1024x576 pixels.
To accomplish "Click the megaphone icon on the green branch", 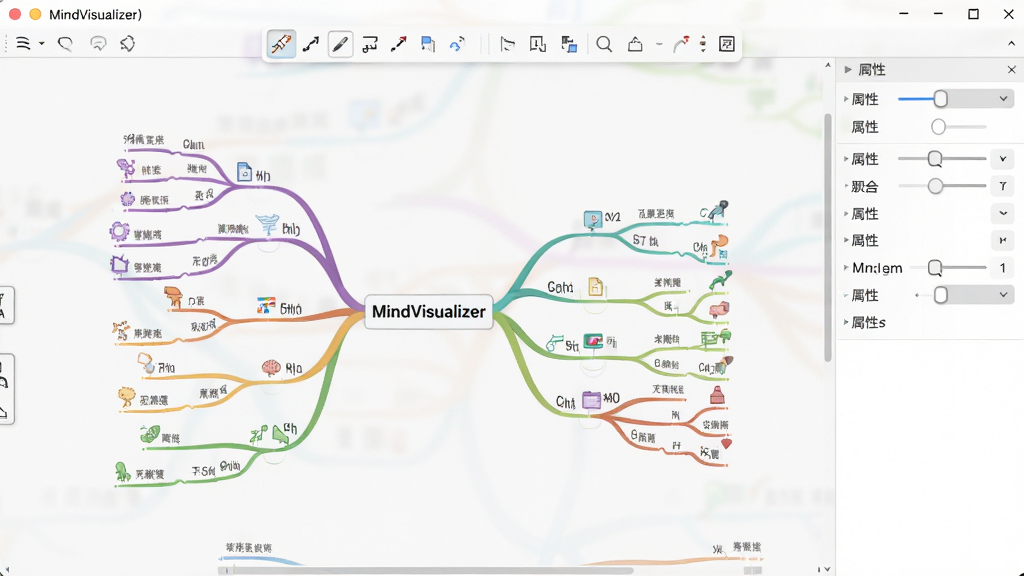I will point(281,434).
